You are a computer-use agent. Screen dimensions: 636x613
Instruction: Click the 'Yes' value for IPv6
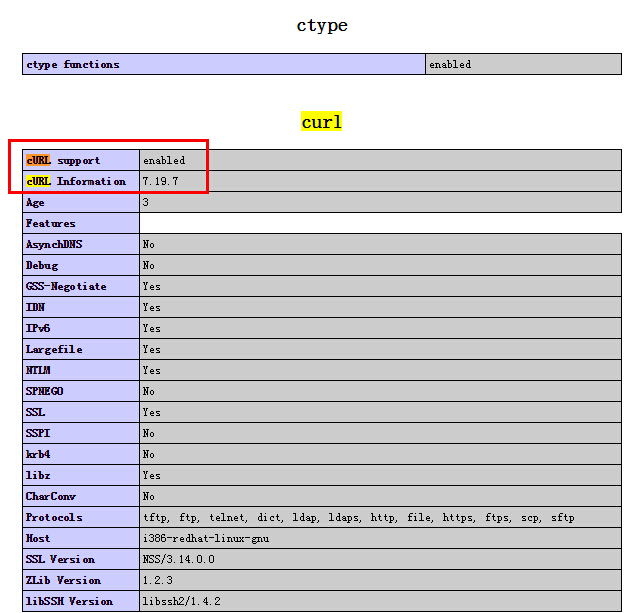coord(151,328)
